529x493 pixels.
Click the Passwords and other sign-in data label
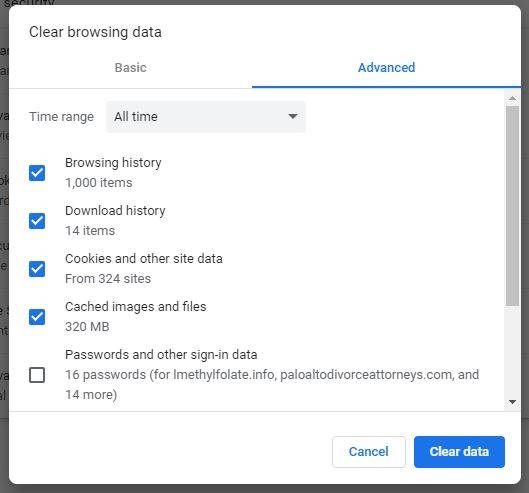click(161, 355)
